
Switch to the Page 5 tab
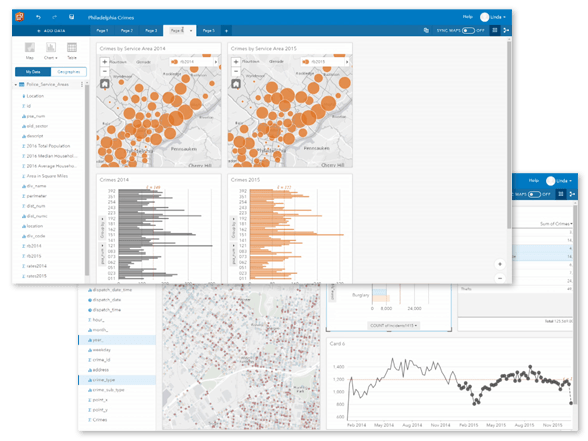click(208, 31)
